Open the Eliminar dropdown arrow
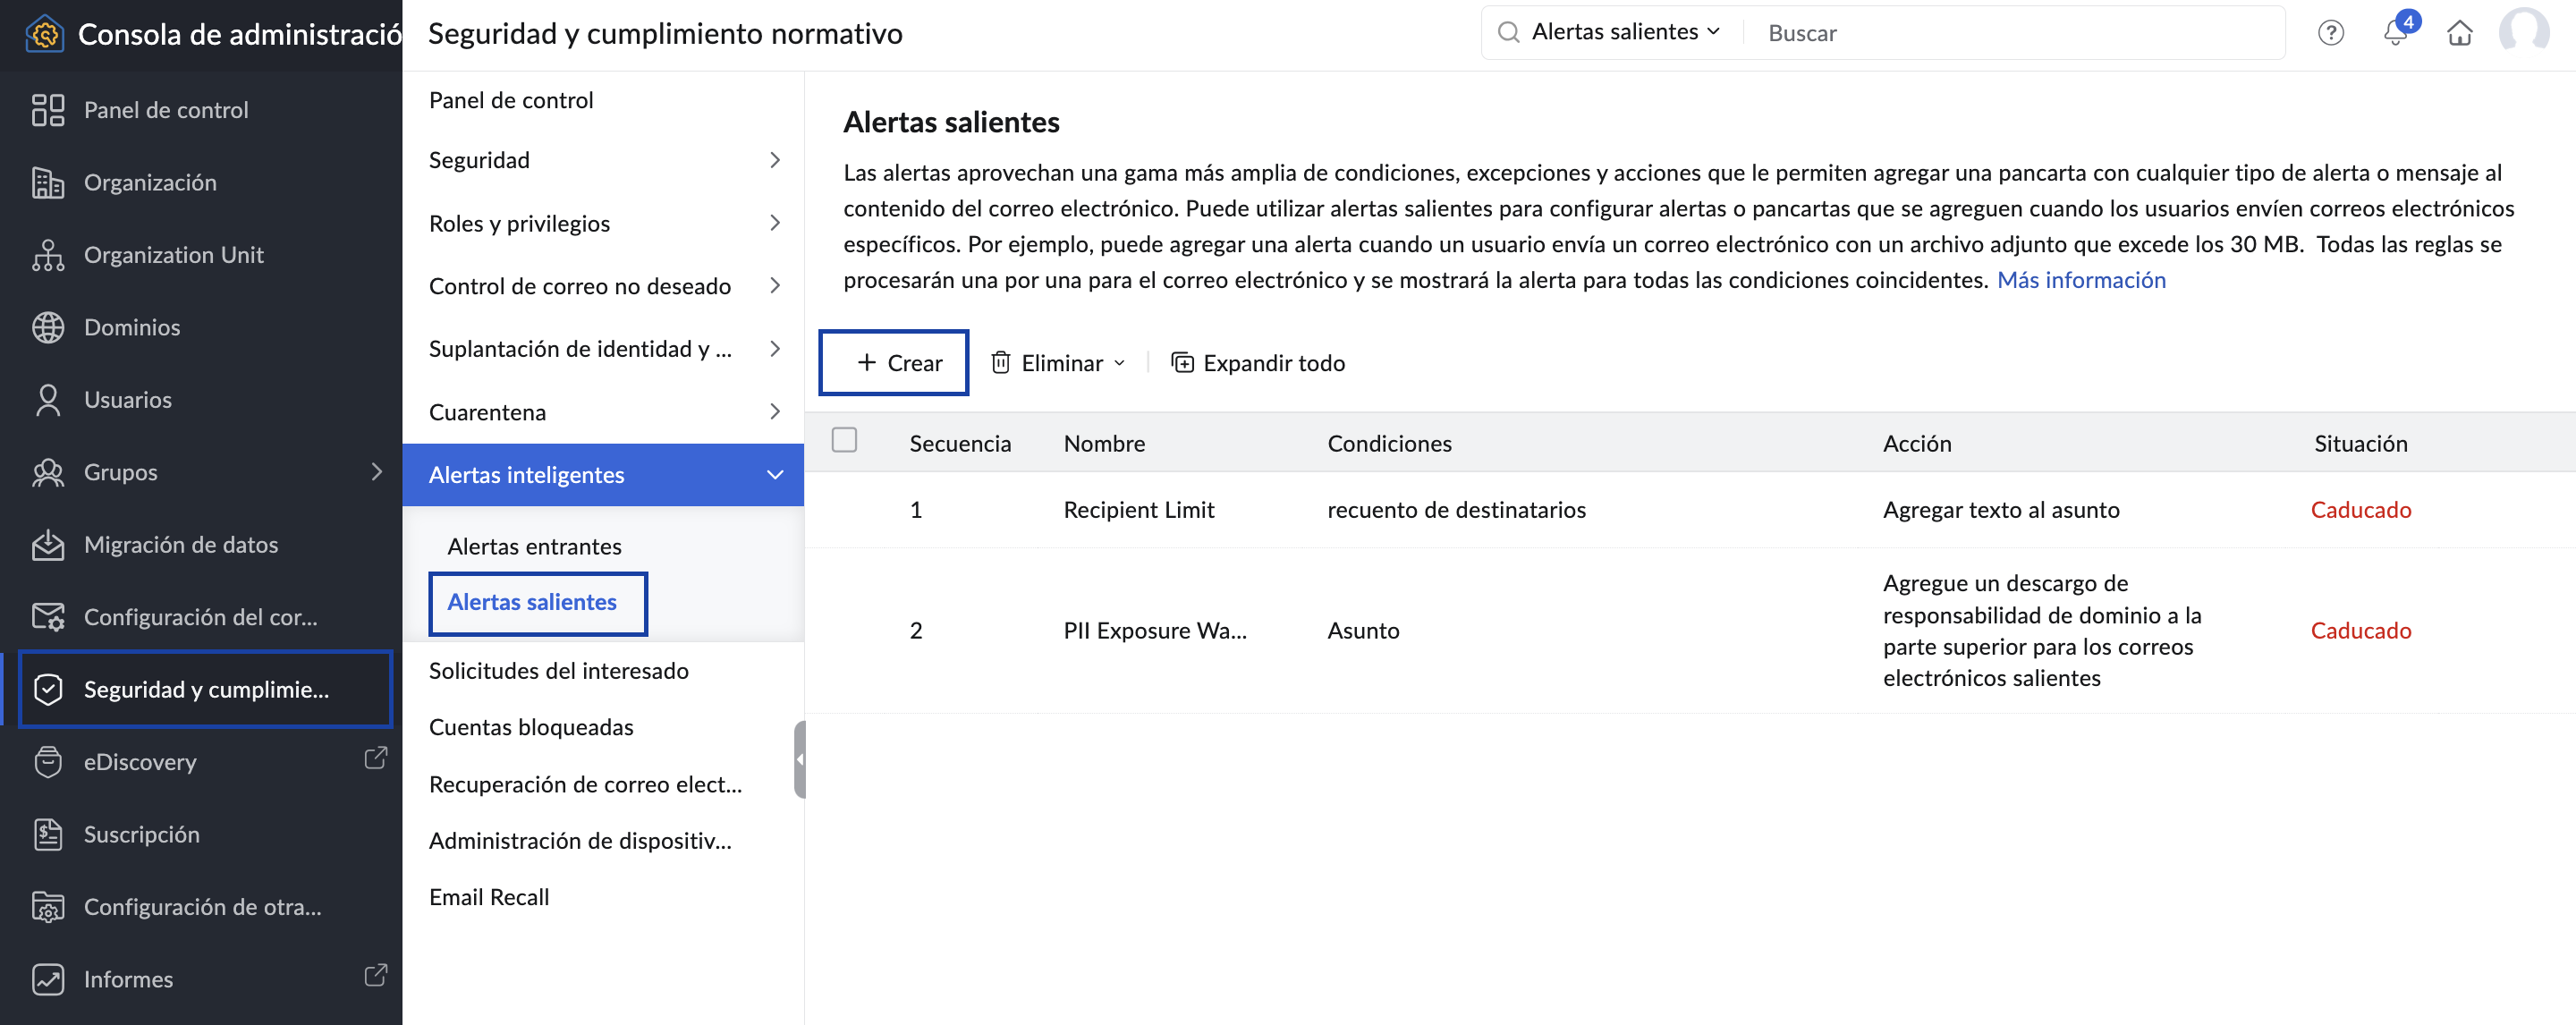Image resolution: width=2576 pixels, height=1025 pixels. pyautogui.click(x=1119, y=364)
